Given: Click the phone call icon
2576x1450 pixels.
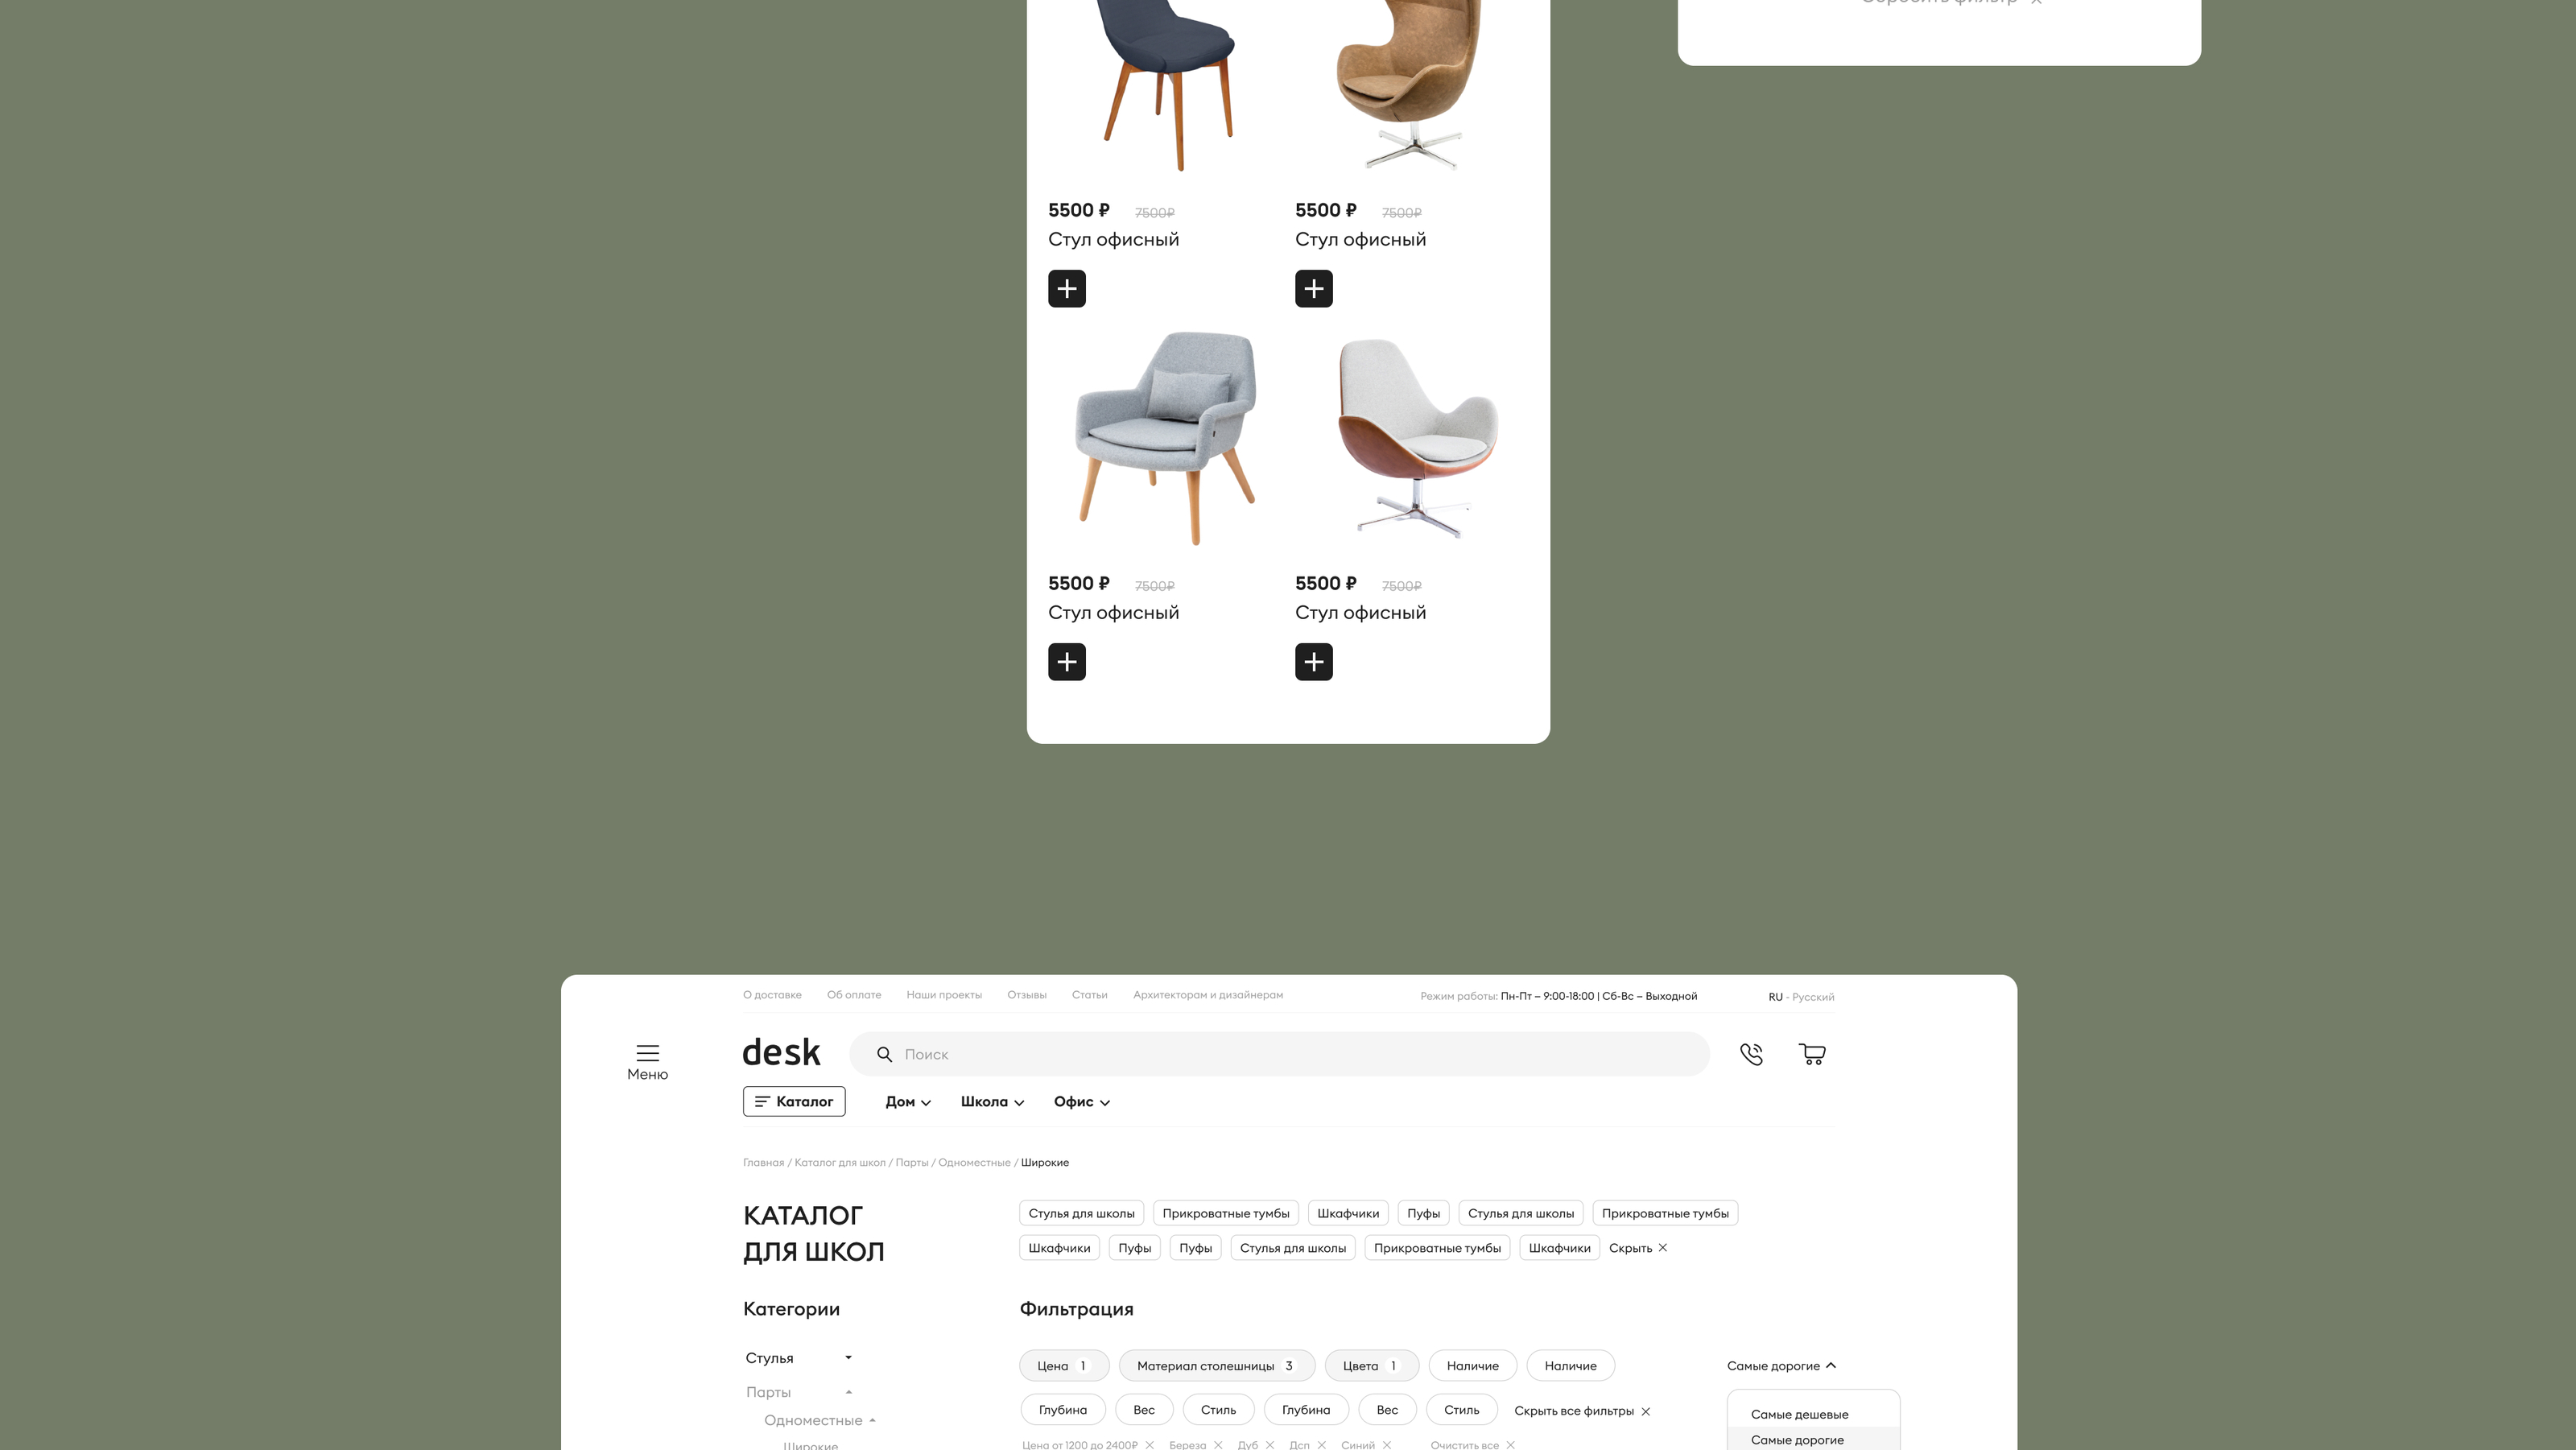Looking at the screenshot, I should point(1751,1054).
